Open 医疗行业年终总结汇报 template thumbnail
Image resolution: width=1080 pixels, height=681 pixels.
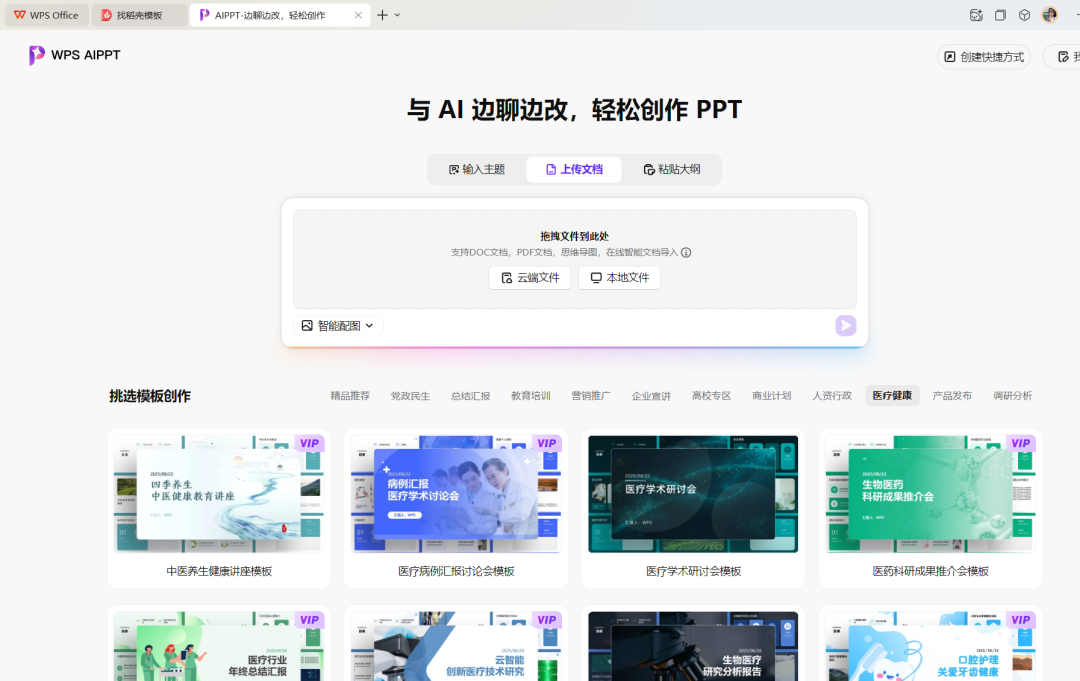(x=218, y=647)
